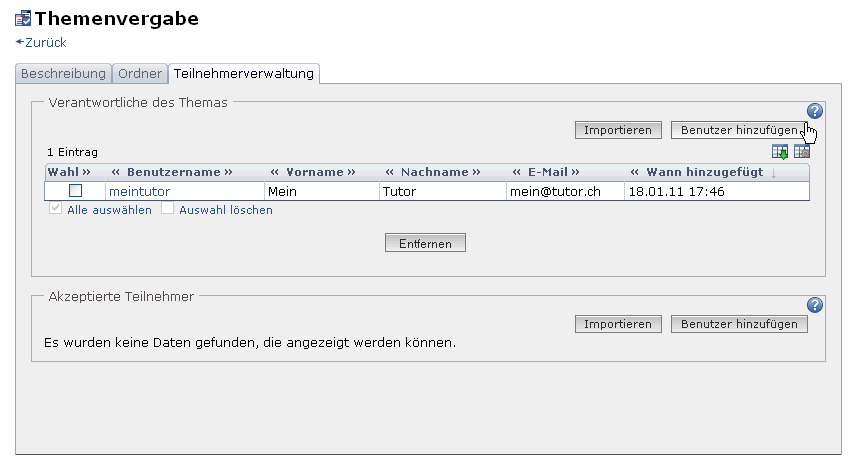Viewport: 856px width, 471px height.
Task: Switch to the Beschreibung tab
Action: [x=63, y=74]
